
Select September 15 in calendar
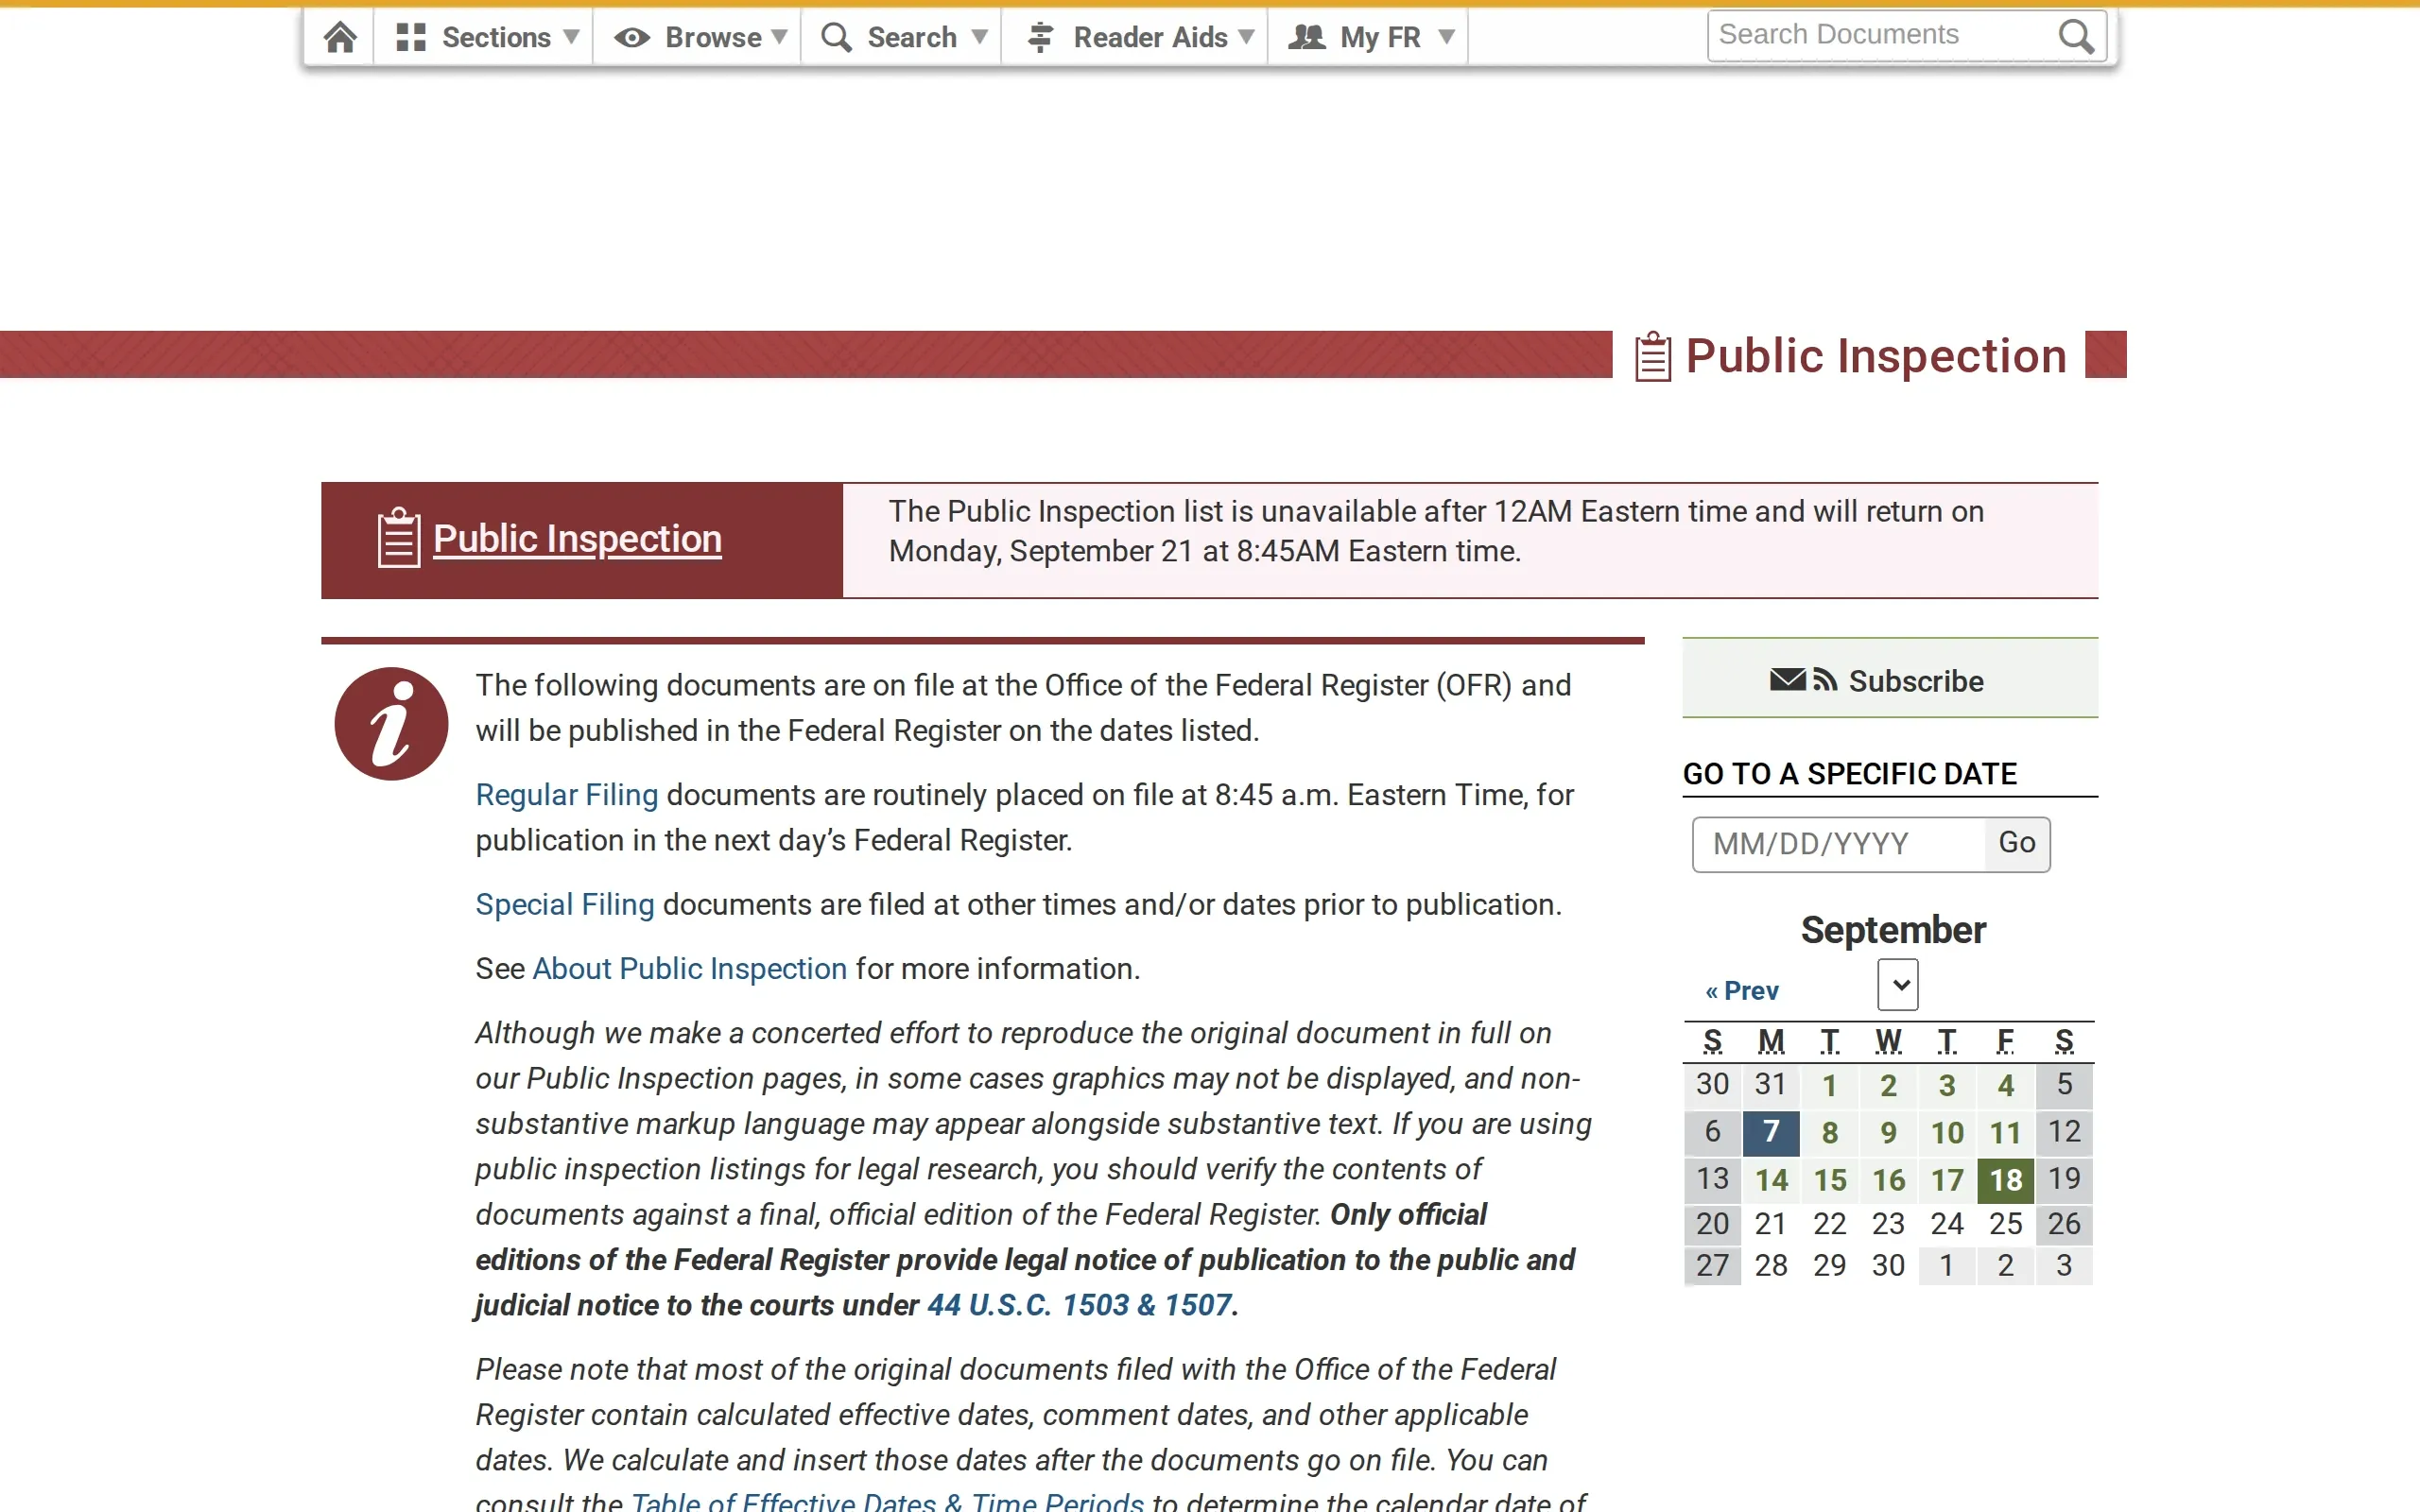(x=1830, y=1180)
